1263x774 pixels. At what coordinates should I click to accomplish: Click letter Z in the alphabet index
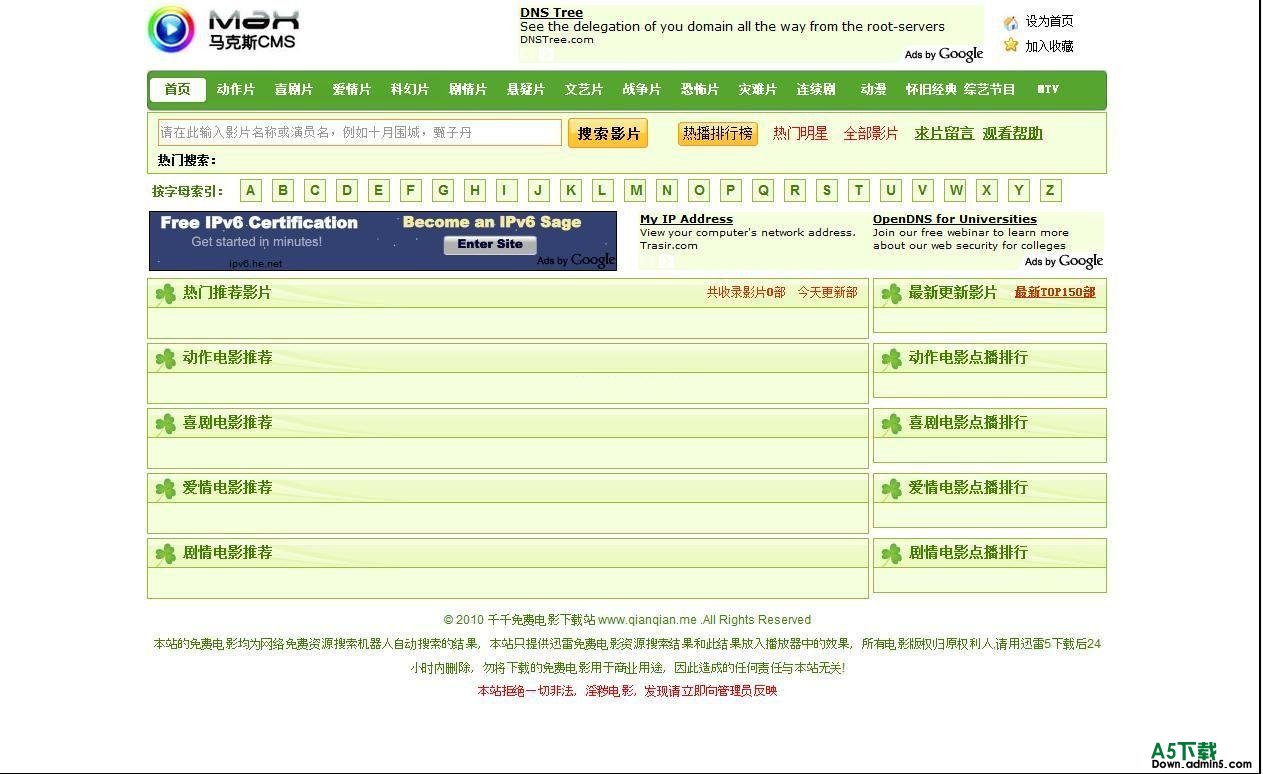click(x=1050, y=191)
